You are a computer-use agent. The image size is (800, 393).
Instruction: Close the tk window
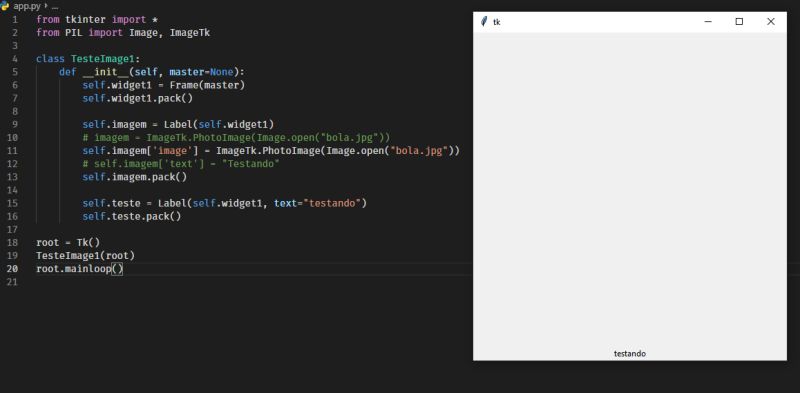click(770, 21)
